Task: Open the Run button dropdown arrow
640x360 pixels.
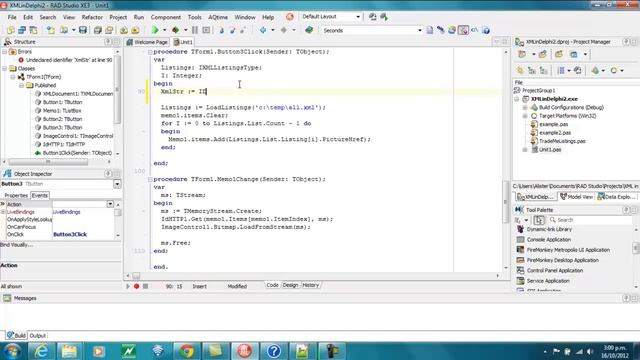Action: click(164, 30)
